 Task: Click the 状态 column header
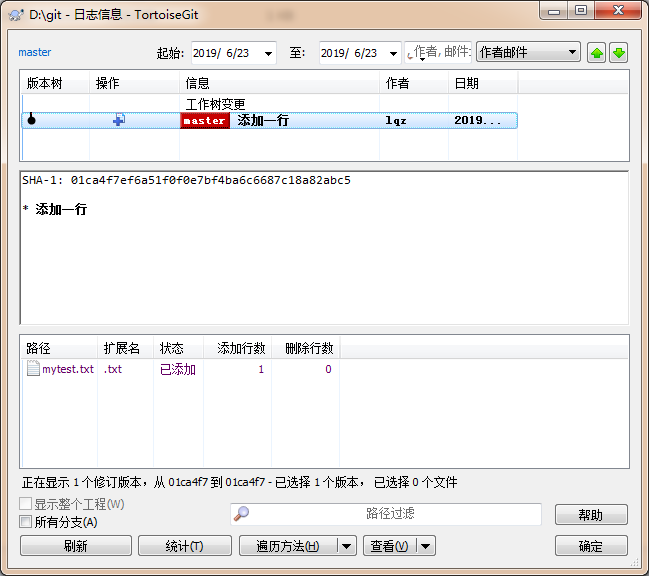[x=178, y=348]
